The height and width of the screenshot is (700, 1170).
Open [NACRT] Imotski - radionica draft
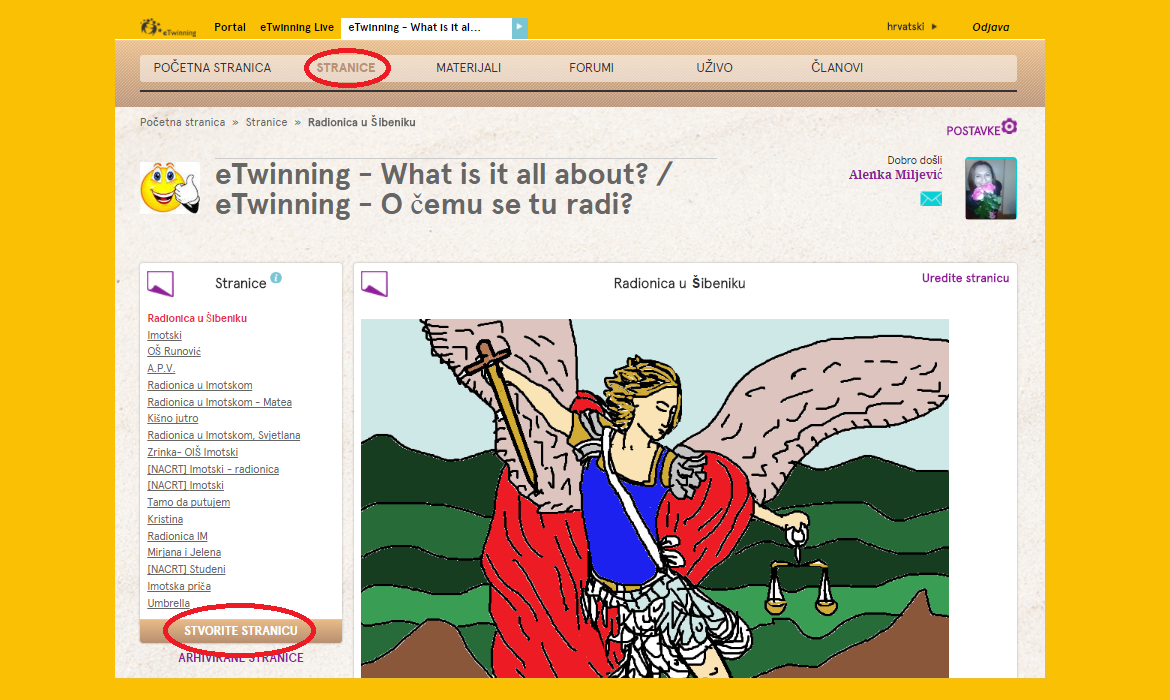[x=213, y=469]
